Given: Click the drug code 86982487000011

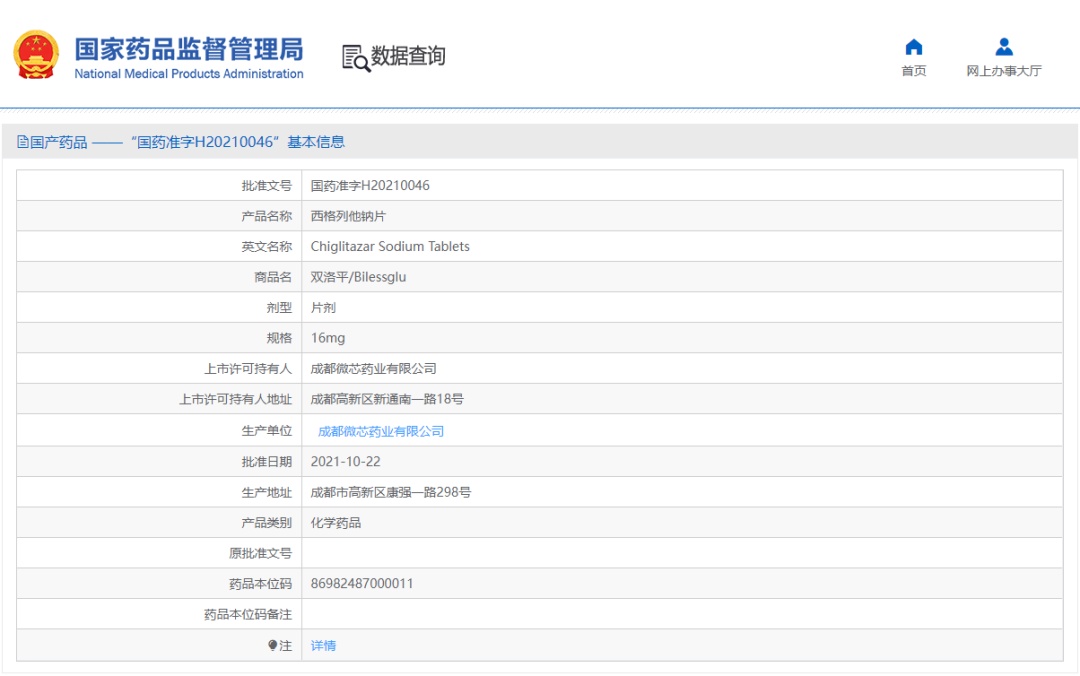Looking at the screenshot, I should tap(362, 583).
